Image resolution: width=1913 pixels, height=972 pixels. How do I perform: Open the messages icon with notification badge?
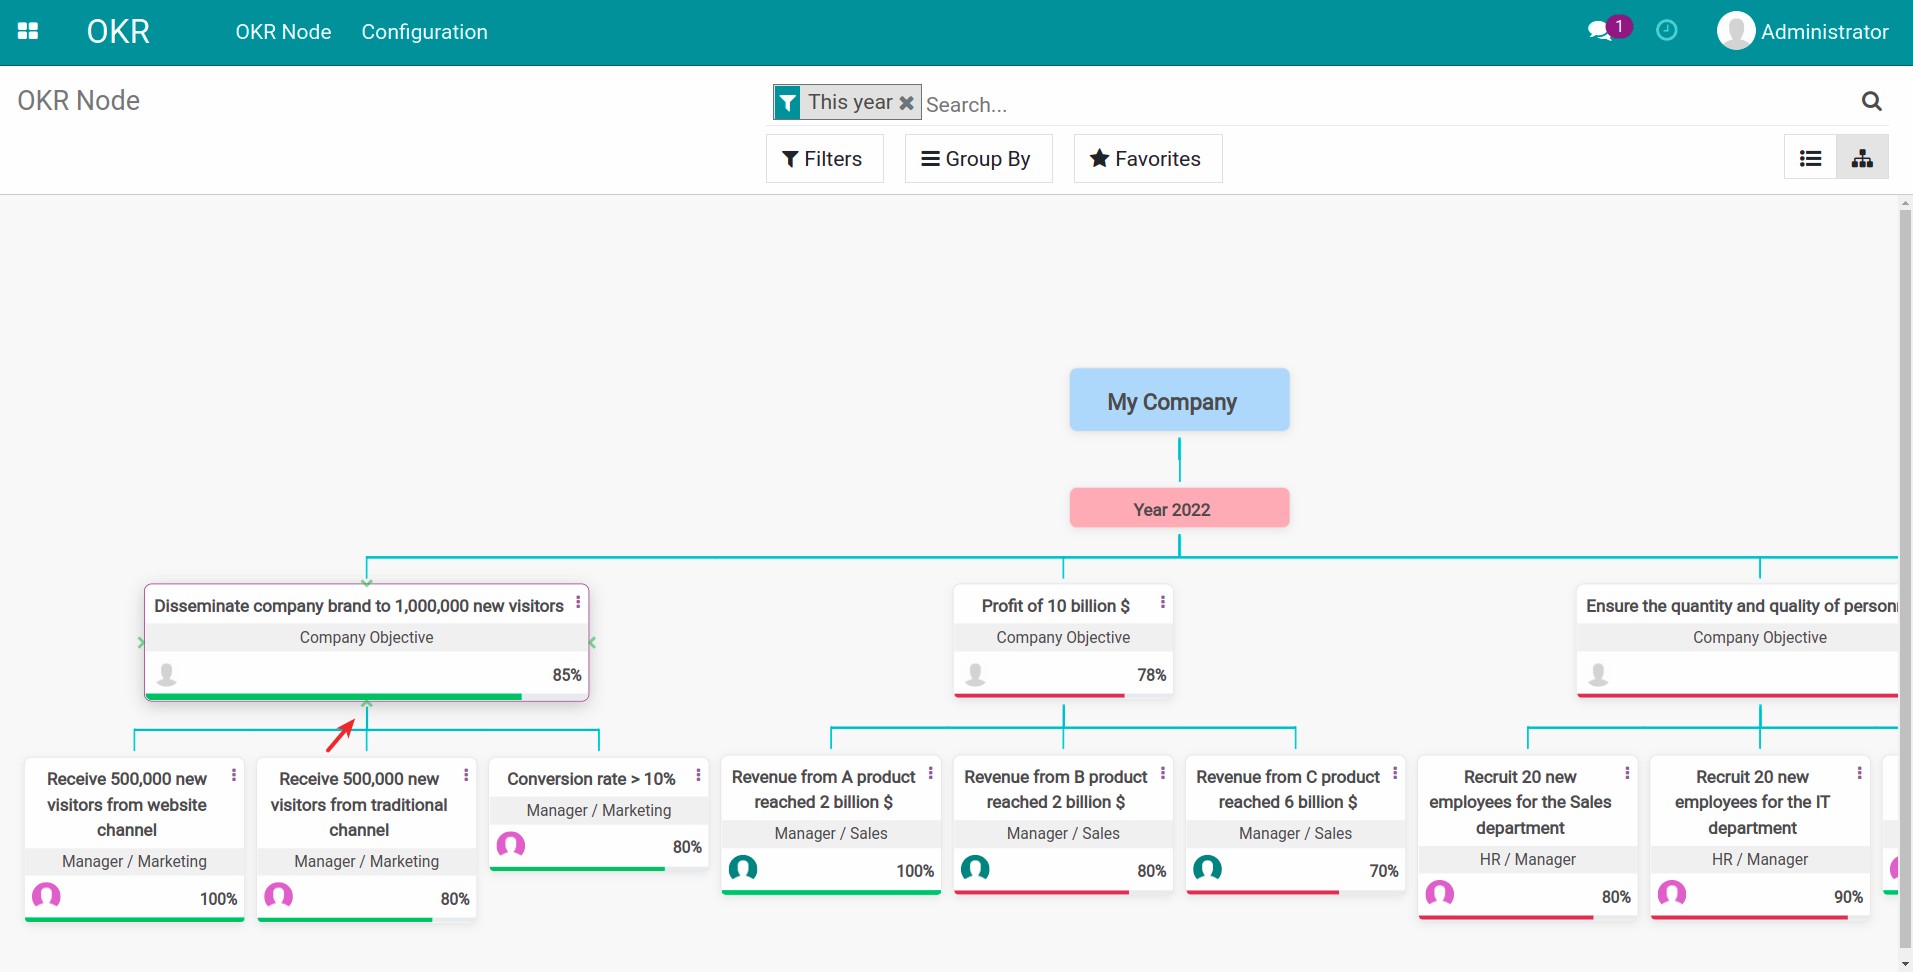1602,31
